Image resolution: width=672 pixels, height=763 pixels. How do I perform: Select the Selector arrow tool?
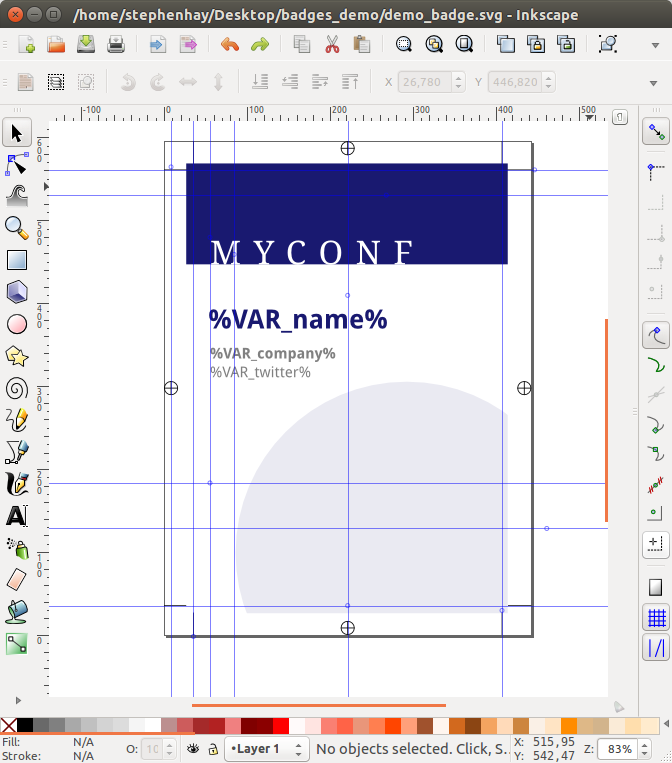[17, 132]
